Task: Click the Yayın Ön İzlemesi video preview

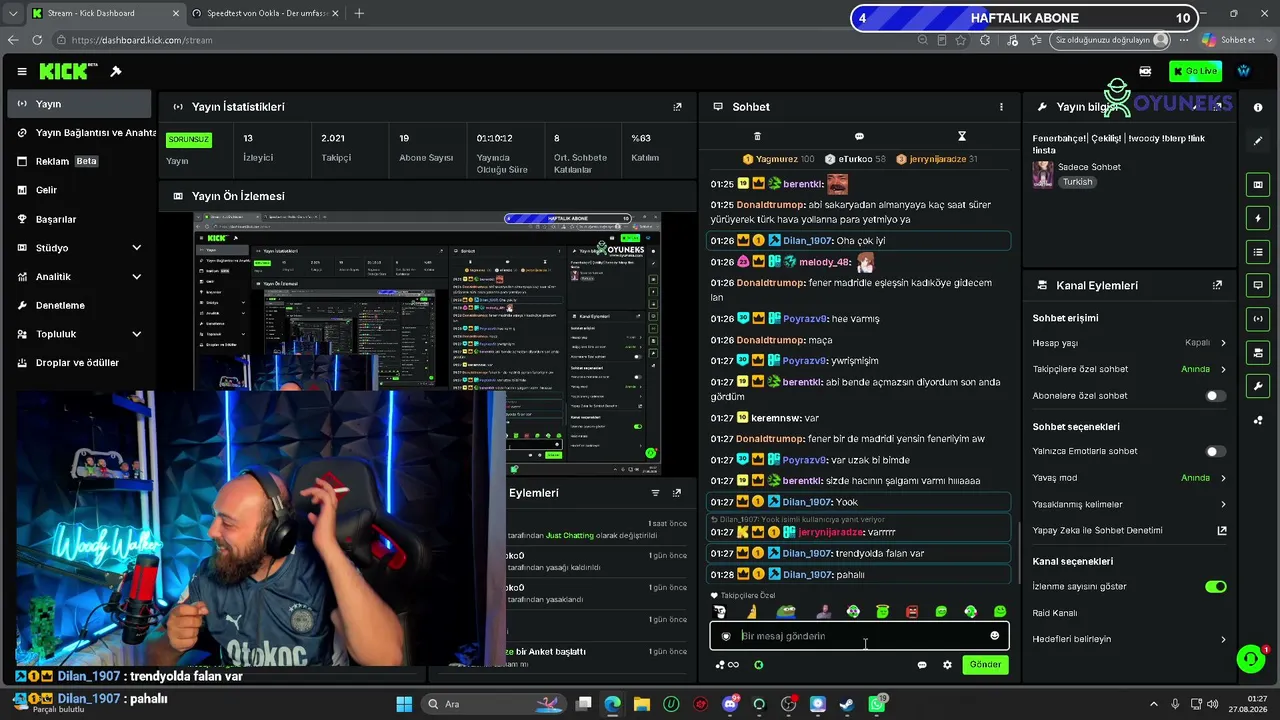Action: coord(428,342)
